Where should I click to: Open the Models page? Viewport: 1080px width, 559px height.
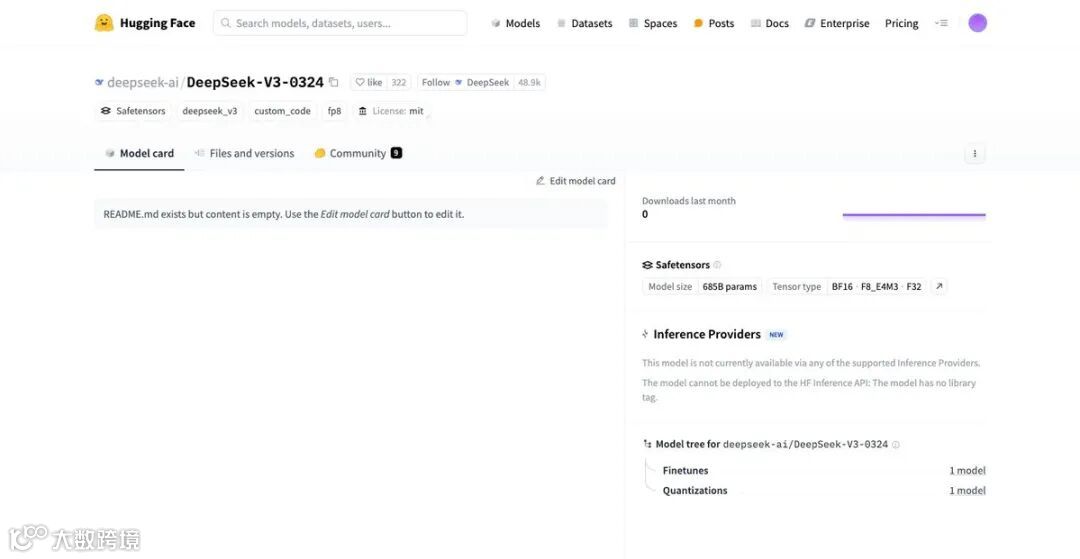pos(515,23)
